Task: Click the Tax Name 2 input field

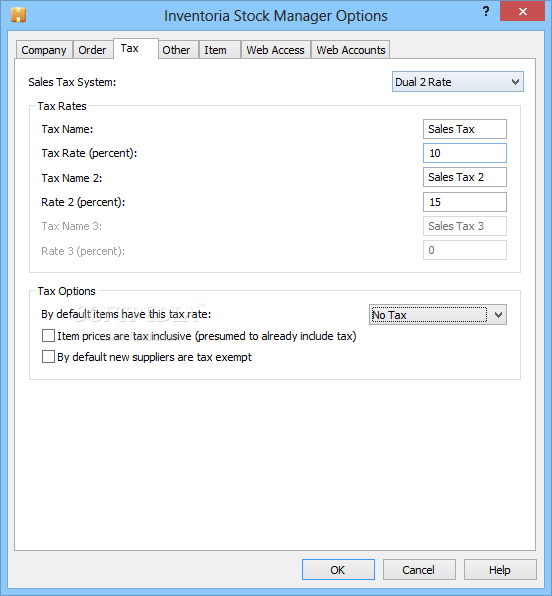Action: (465, 177)
